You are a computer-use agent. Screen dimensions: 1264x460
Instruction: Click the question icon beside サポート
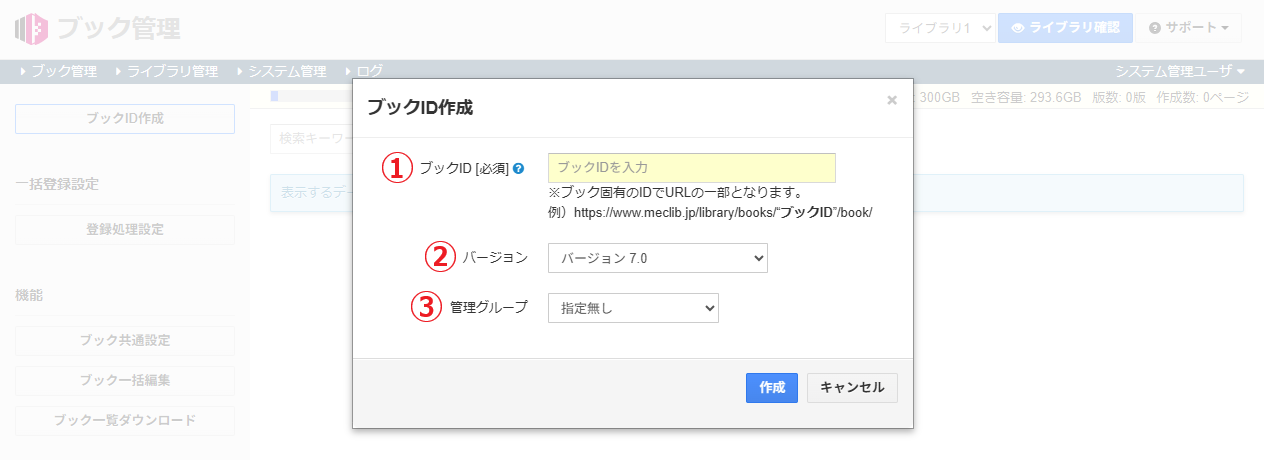point(1155,28)
